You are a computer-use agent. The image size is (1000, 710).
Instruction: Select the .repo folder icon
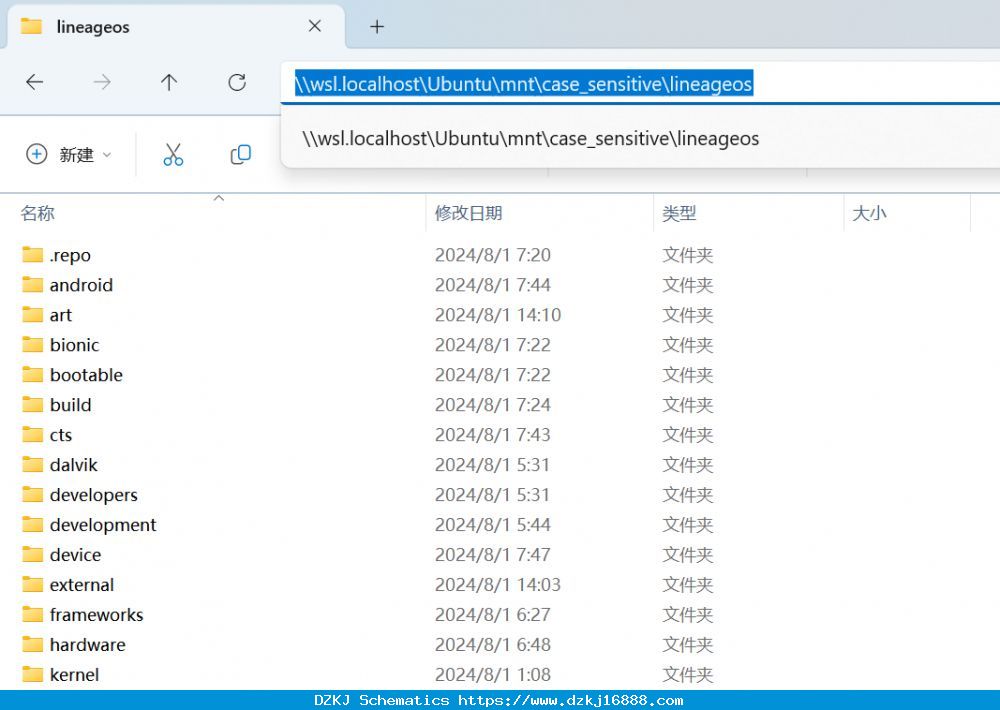32,255
